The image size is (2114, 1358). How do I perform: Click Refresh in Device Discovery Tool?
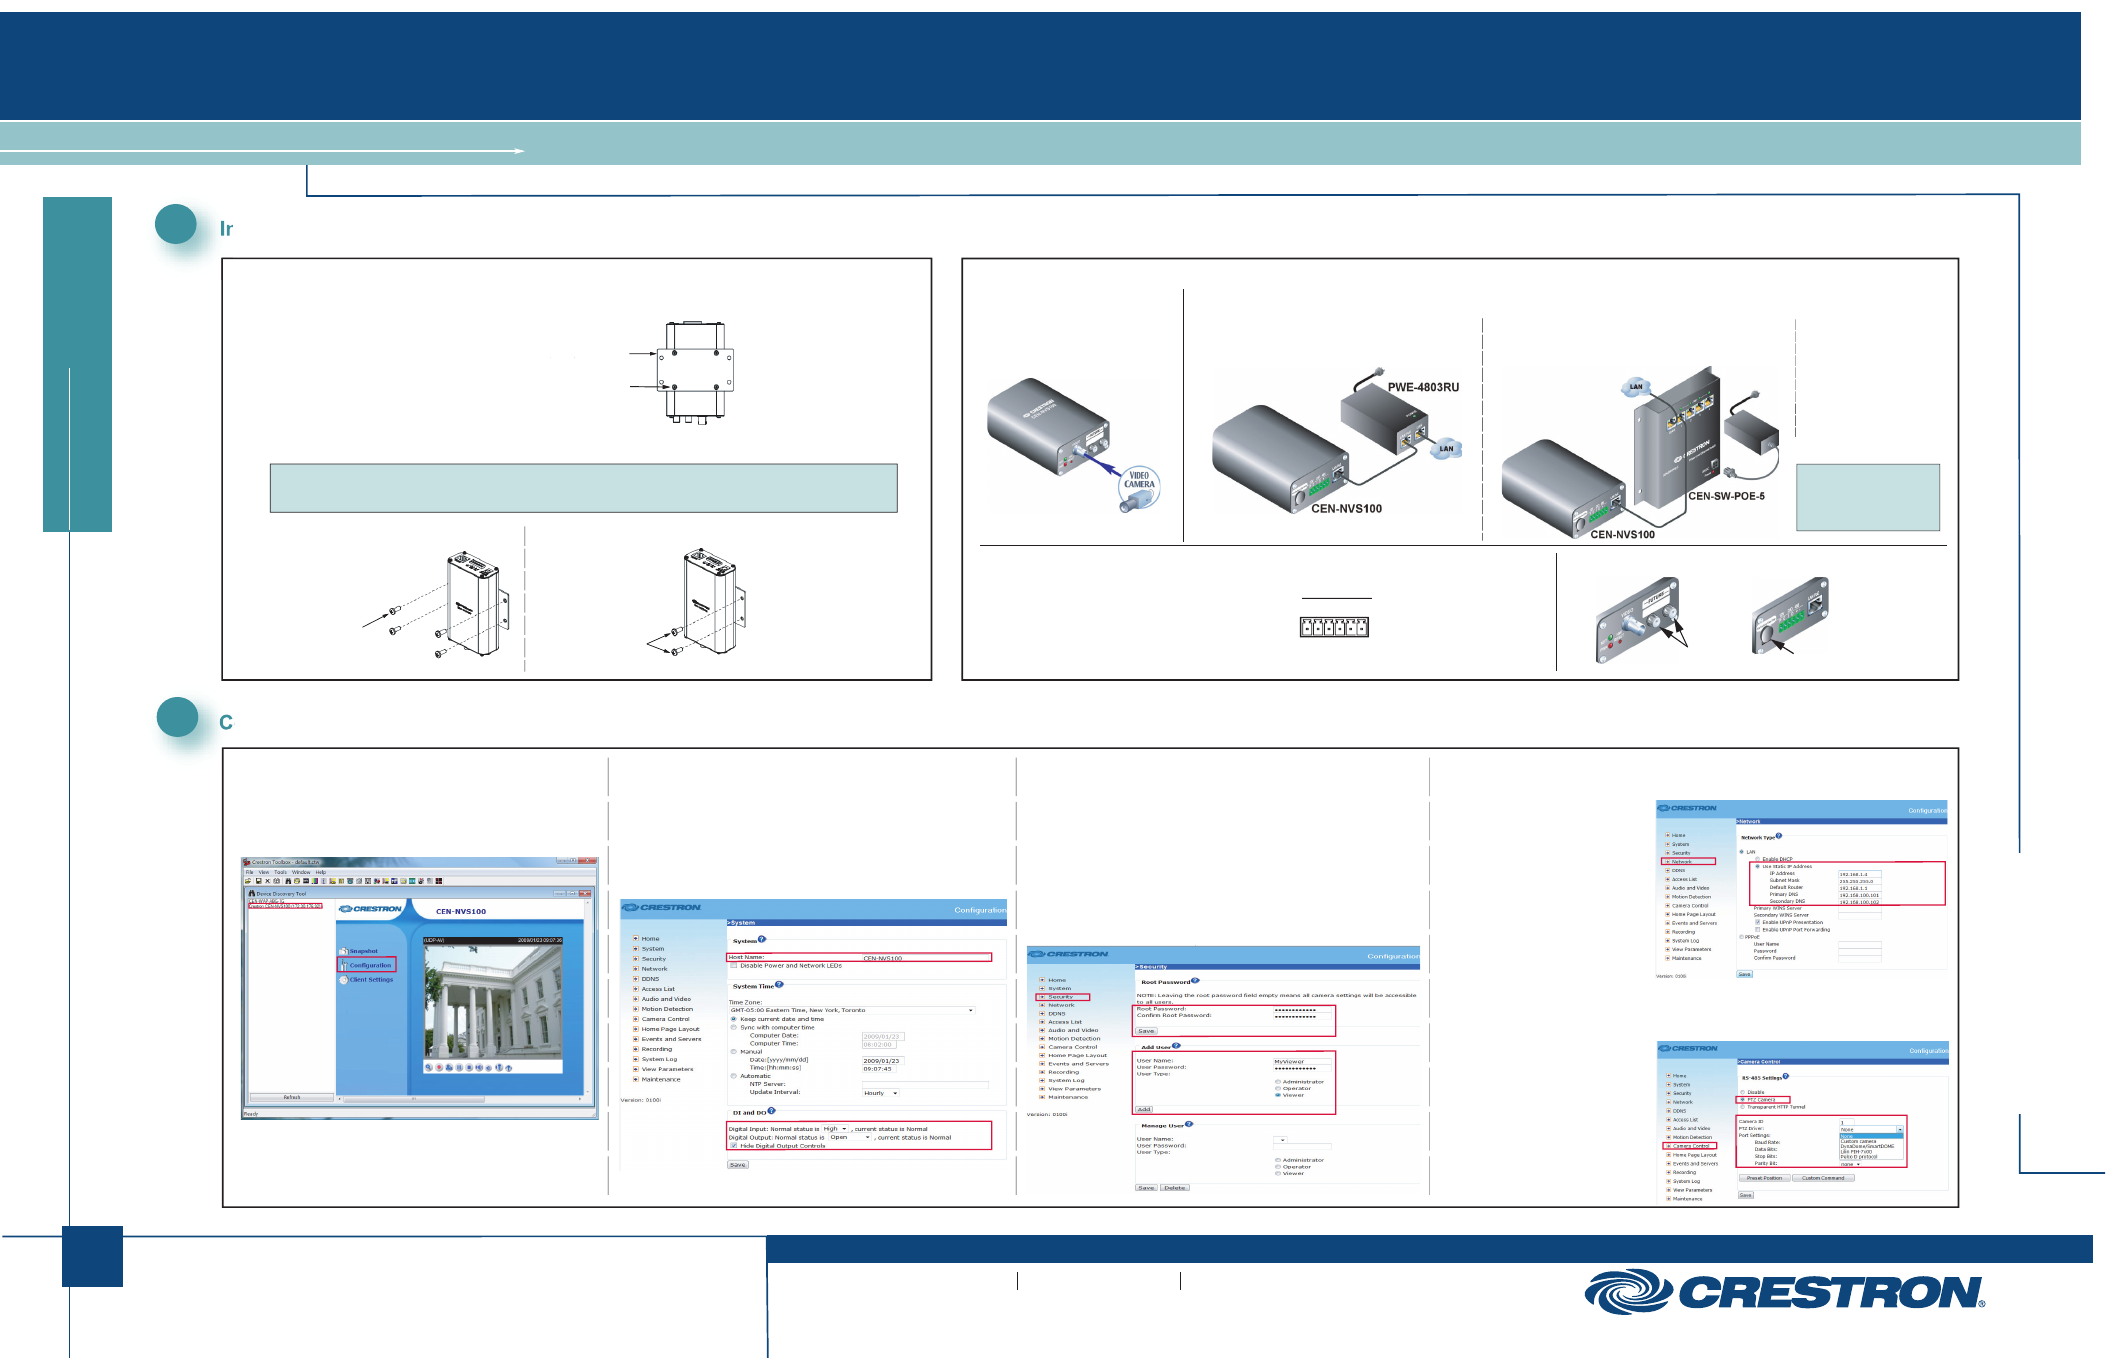(x=292, y=1097)
